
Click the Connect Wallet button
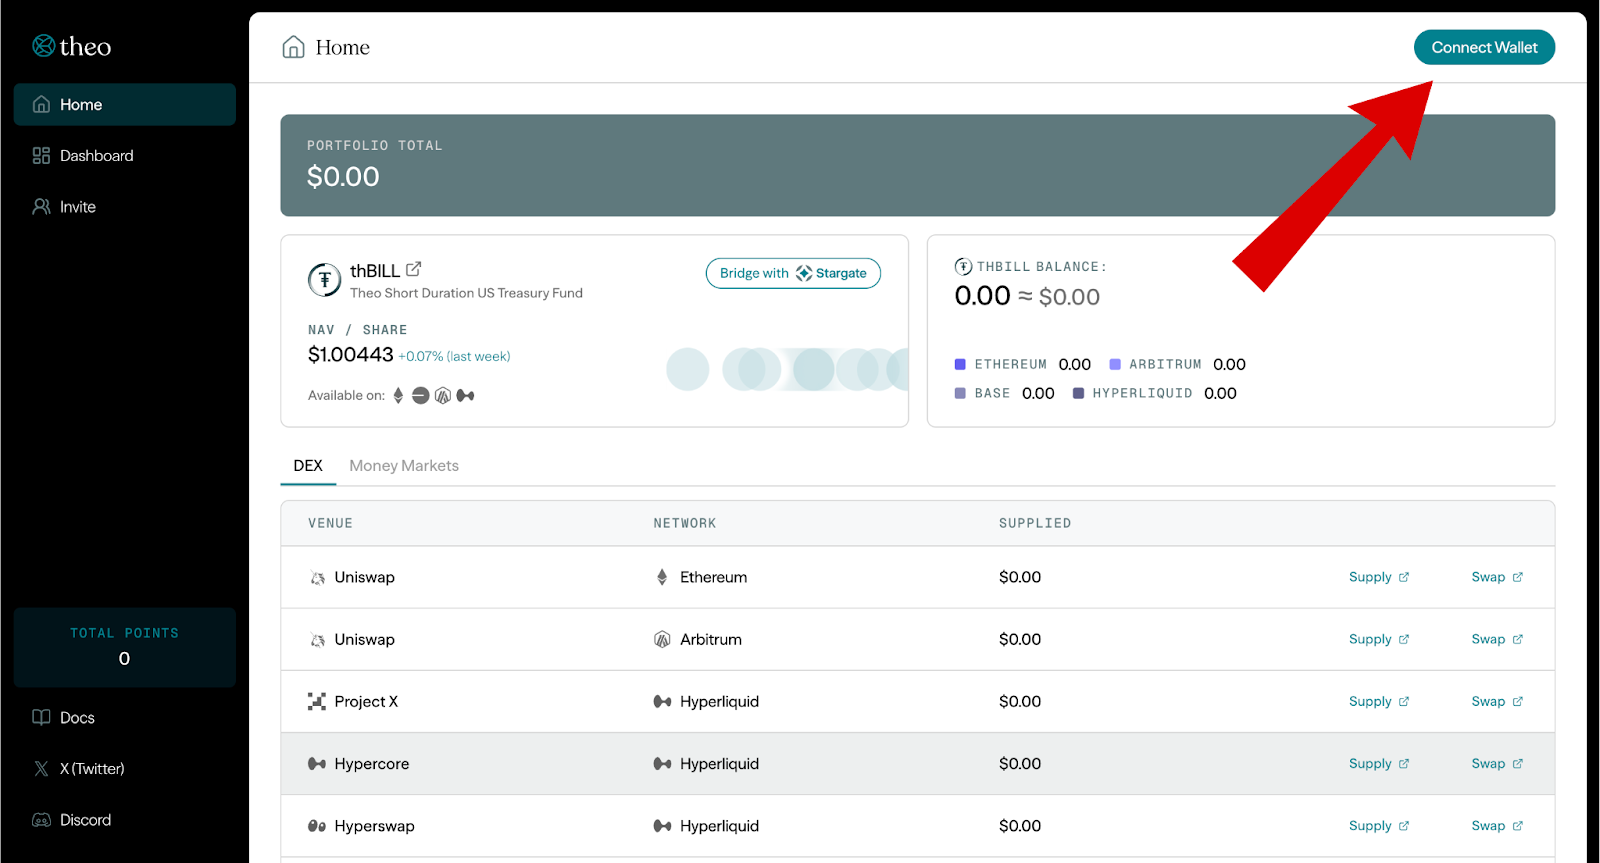1484,47
